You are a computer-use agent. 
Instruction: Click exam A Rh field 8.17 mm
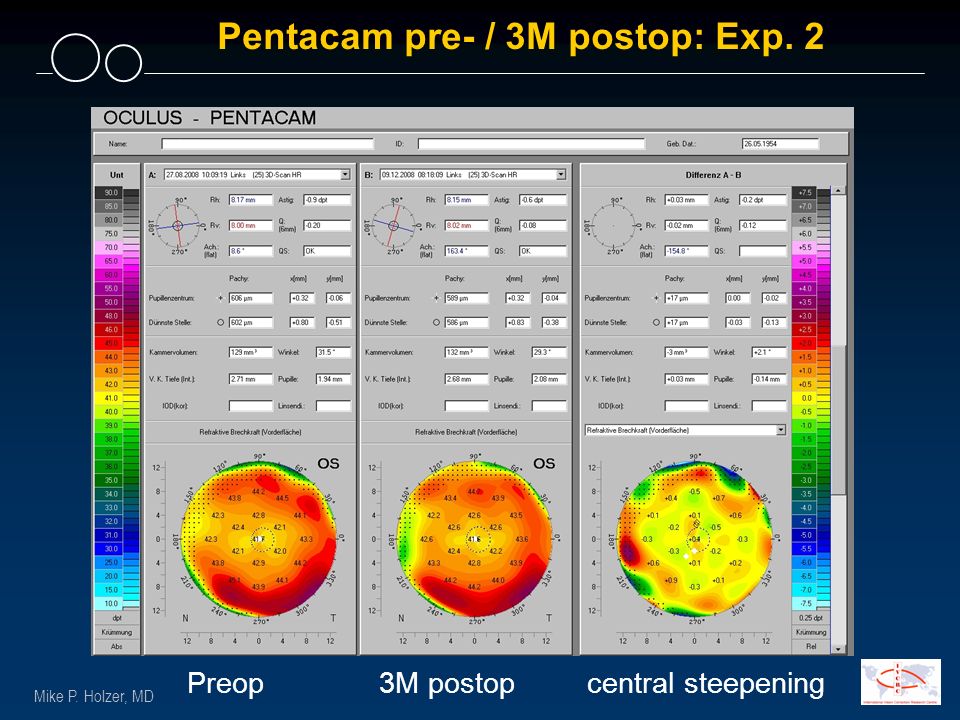tap(250, 200)
